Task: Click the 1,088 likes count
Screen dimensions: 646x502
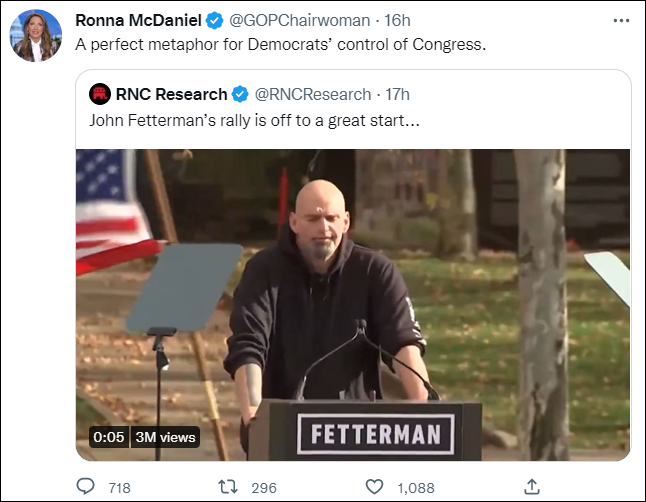Action: [x=416, y=488]
